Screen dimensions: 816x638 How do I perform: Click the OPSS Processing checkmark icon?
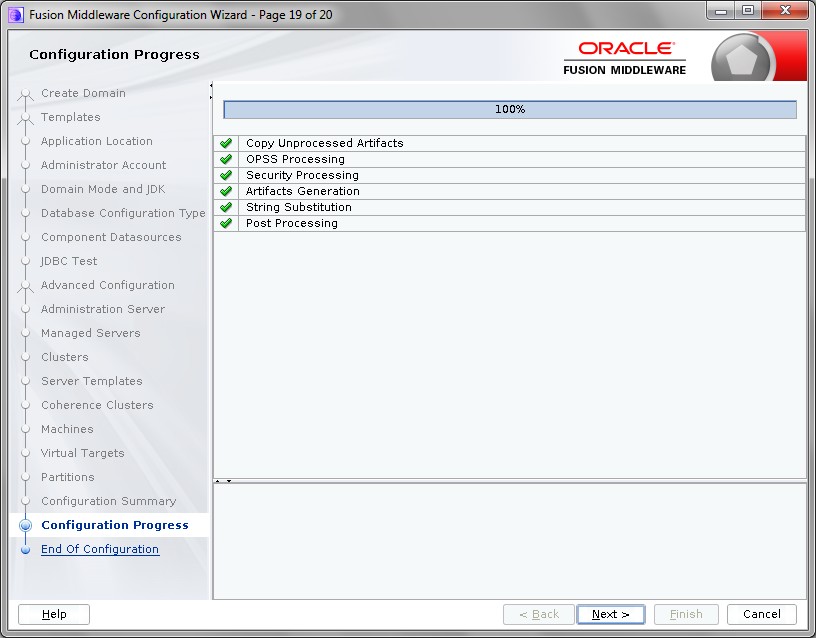coord(226,159)
